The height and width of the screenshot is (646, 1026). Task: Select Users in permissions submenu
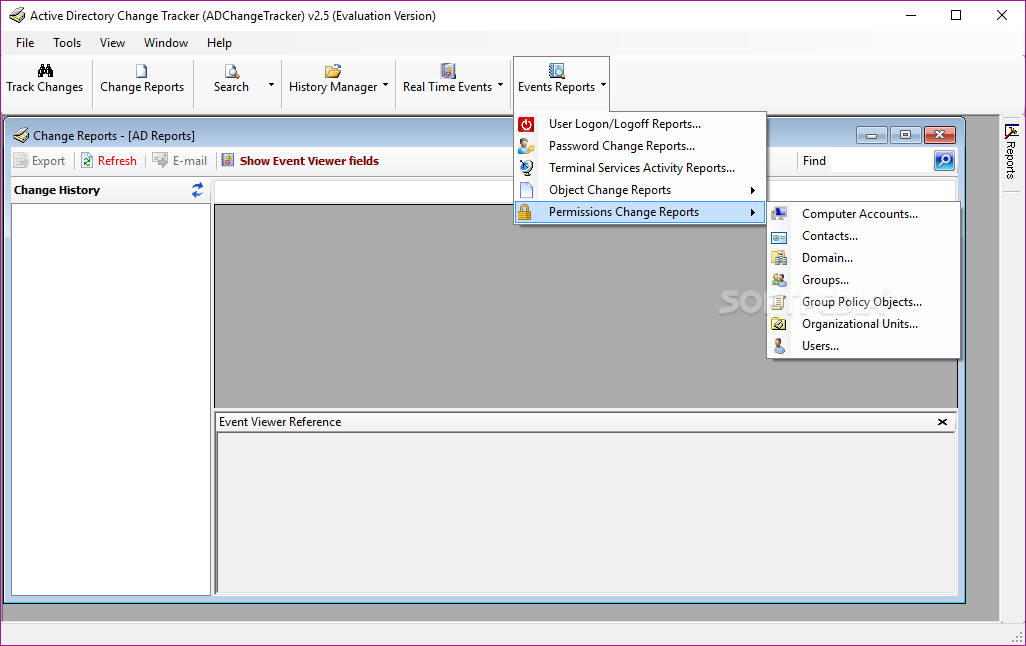coord(863,346)
